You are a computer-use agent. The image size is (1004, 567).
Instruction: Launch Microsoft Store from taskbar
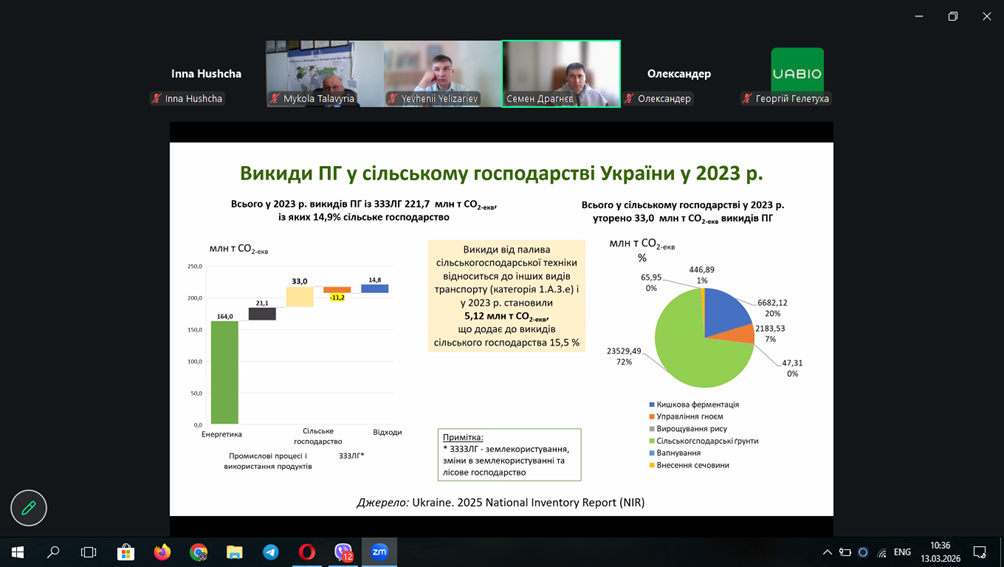pos(126,552)
